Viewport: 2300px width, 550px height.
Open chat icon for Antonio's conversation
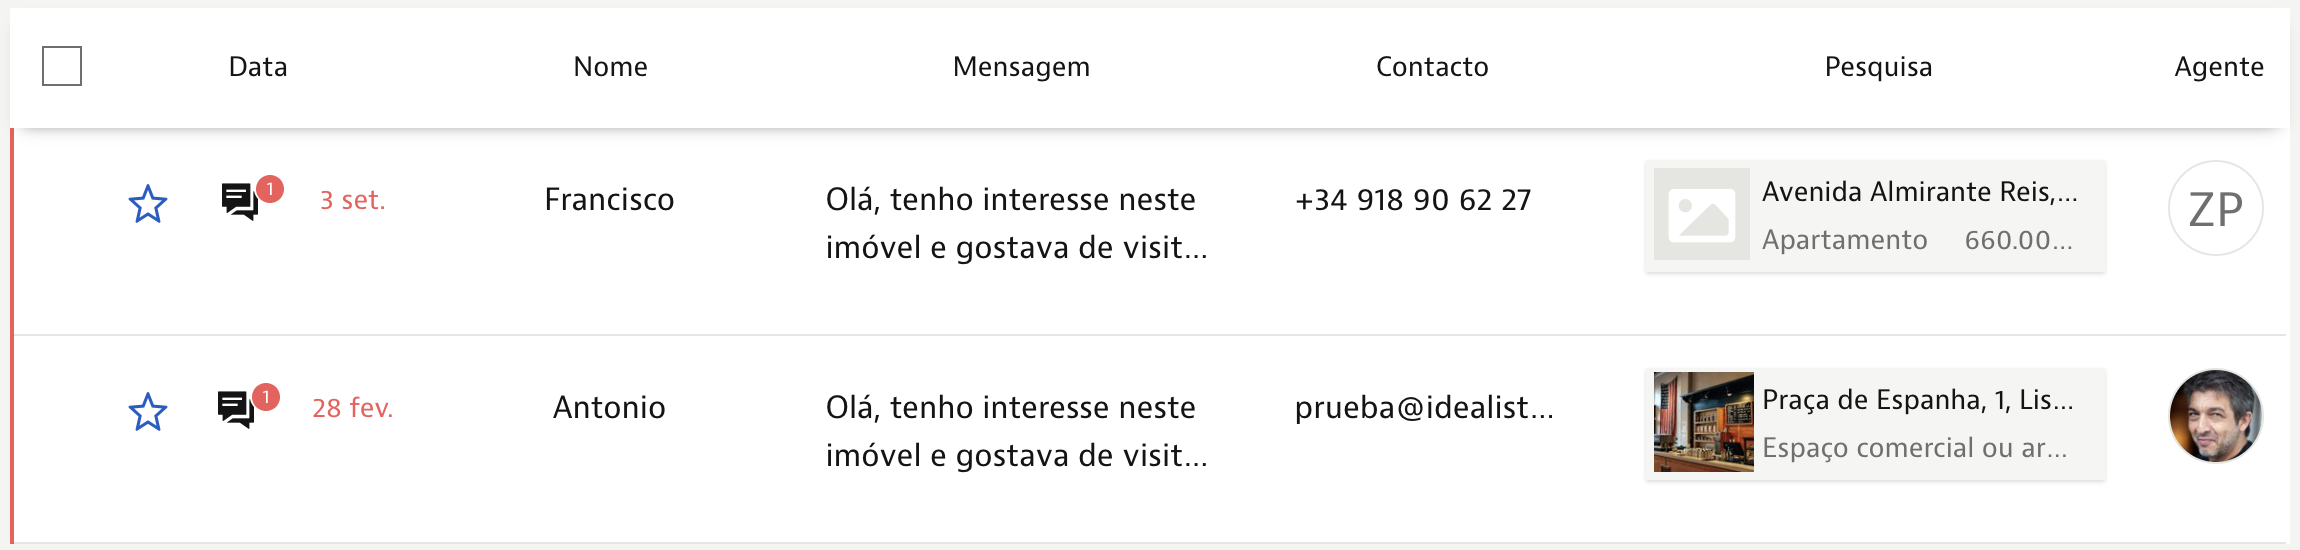point(236,409)
